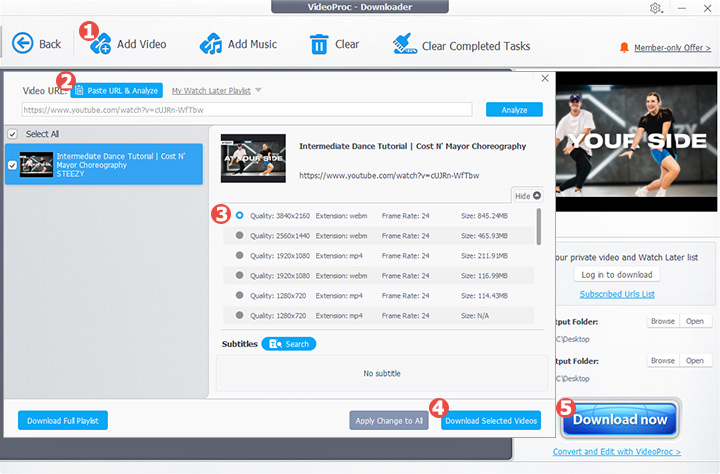Screen dimensions: 720x474
Task: Search for subtitles with Search button
Action: coord(288,344)
